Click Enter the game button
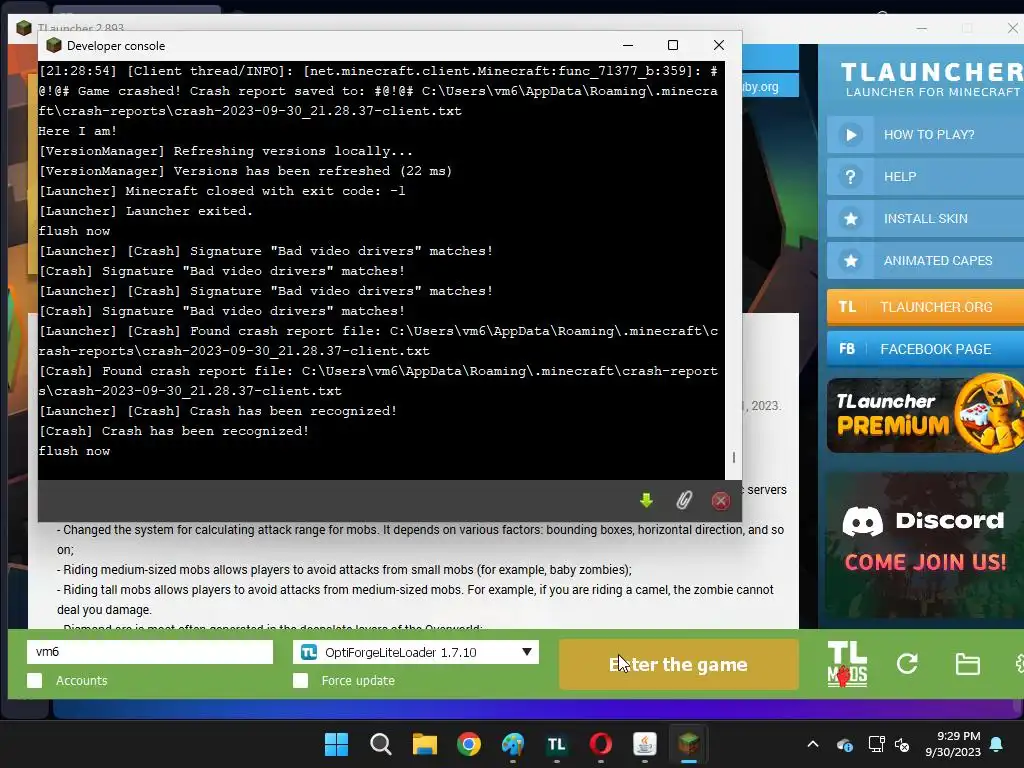The width and height of the screenshot is (1024, 768). tap(679, 664)
